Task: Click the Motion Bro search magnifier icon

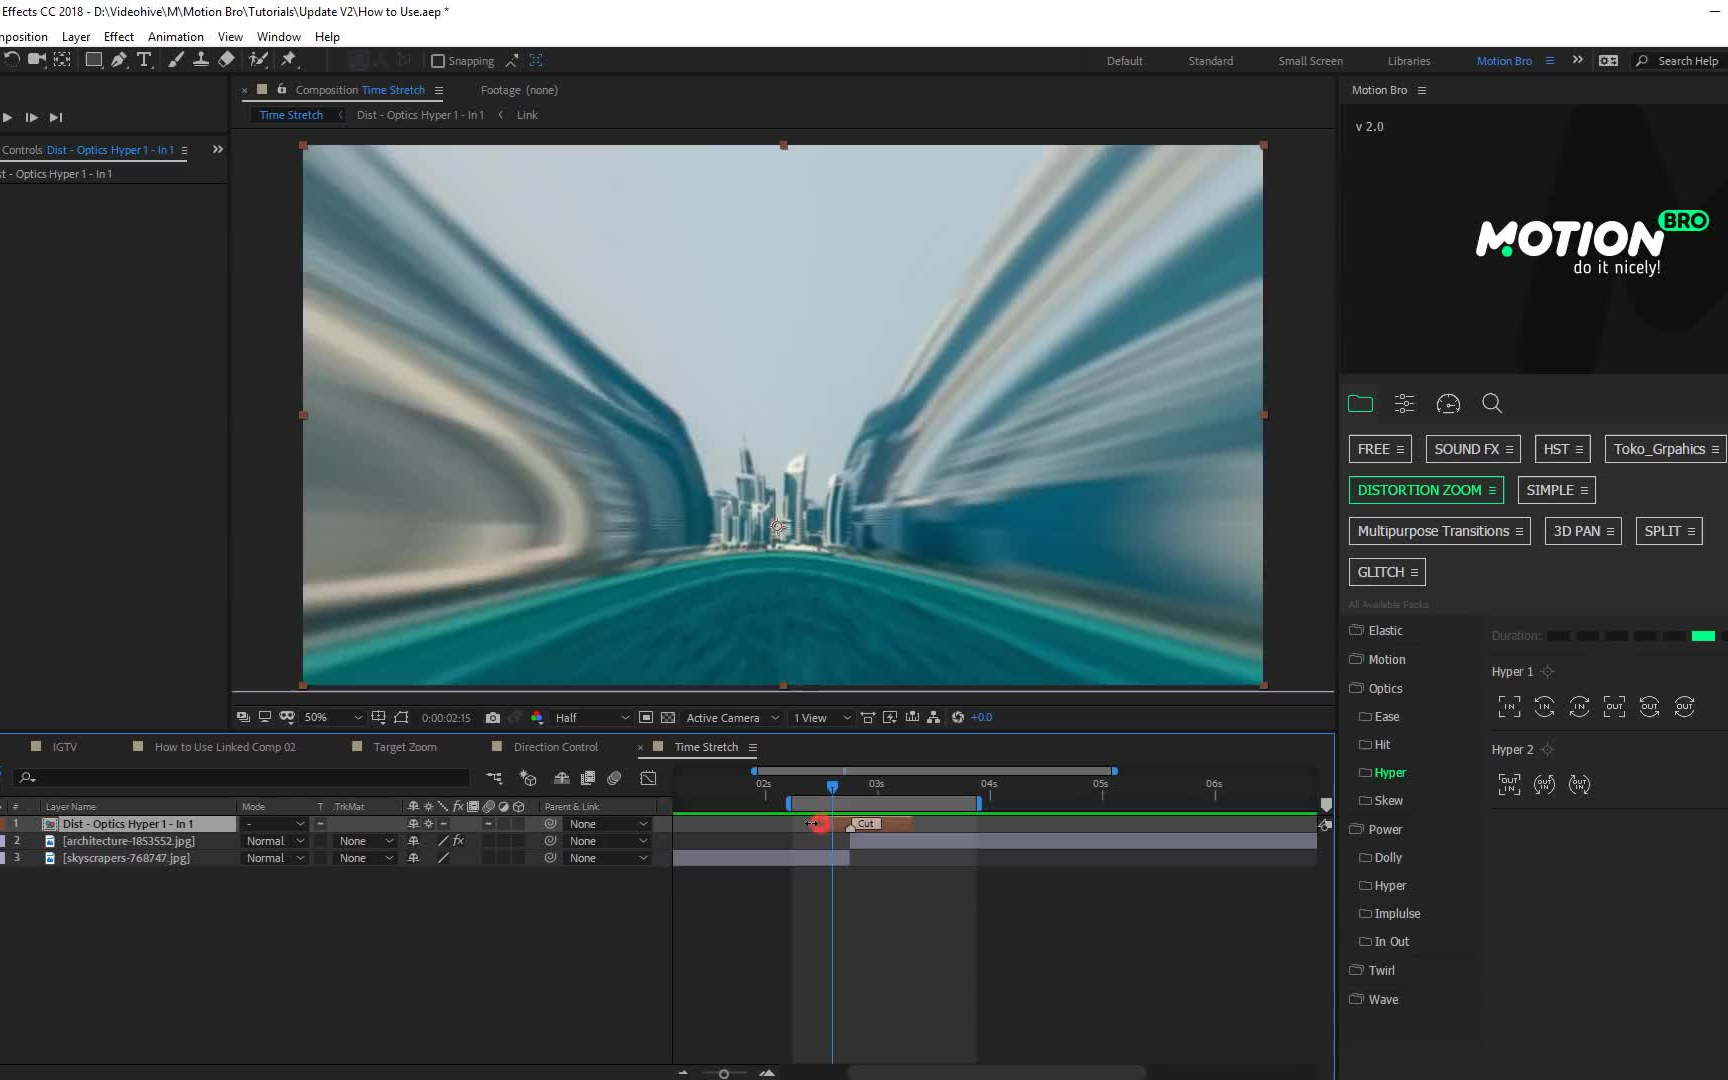Action: 1492,404
